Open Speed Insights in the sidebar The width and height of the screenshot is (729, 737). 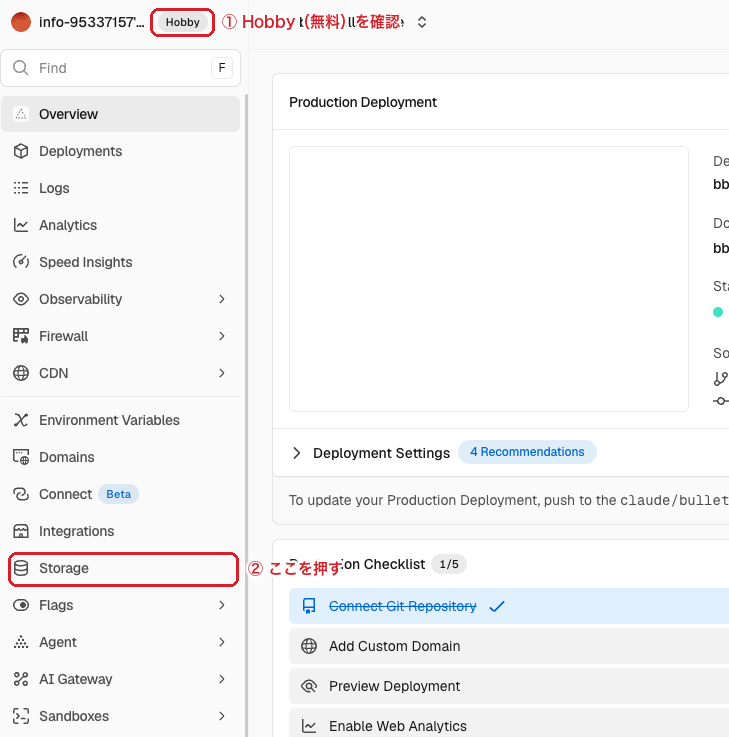[x=120, y=262]
